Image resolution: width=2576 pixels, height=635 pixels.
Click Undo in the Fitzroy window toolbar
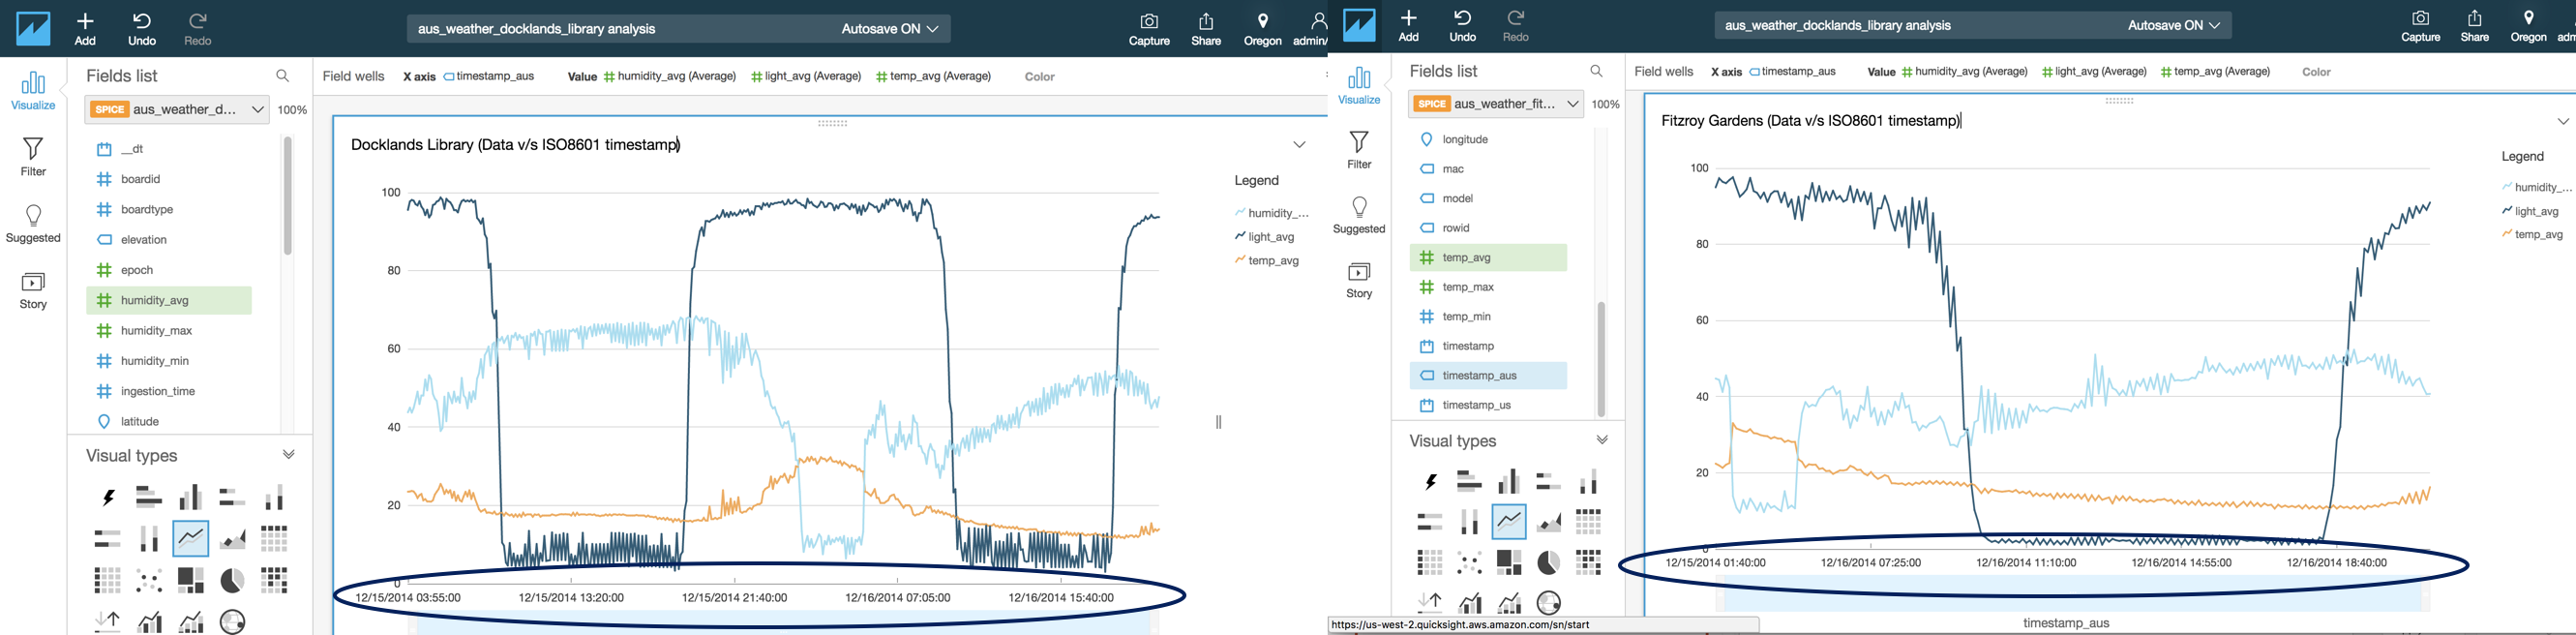[1462, 26]
